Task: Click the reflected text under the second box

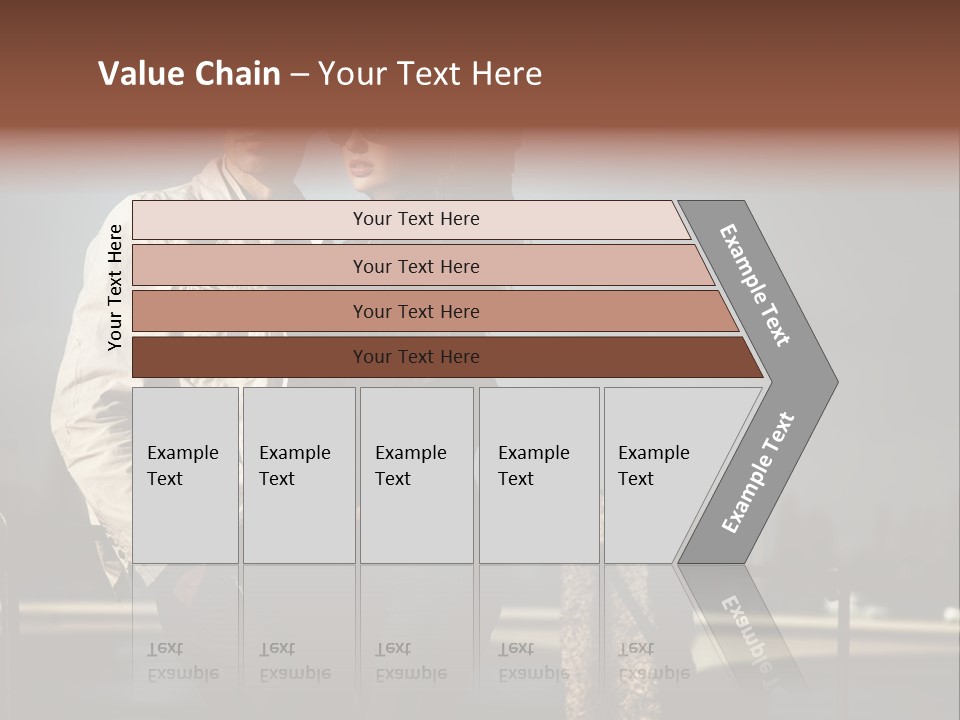Action: click(x=294, y=662)
